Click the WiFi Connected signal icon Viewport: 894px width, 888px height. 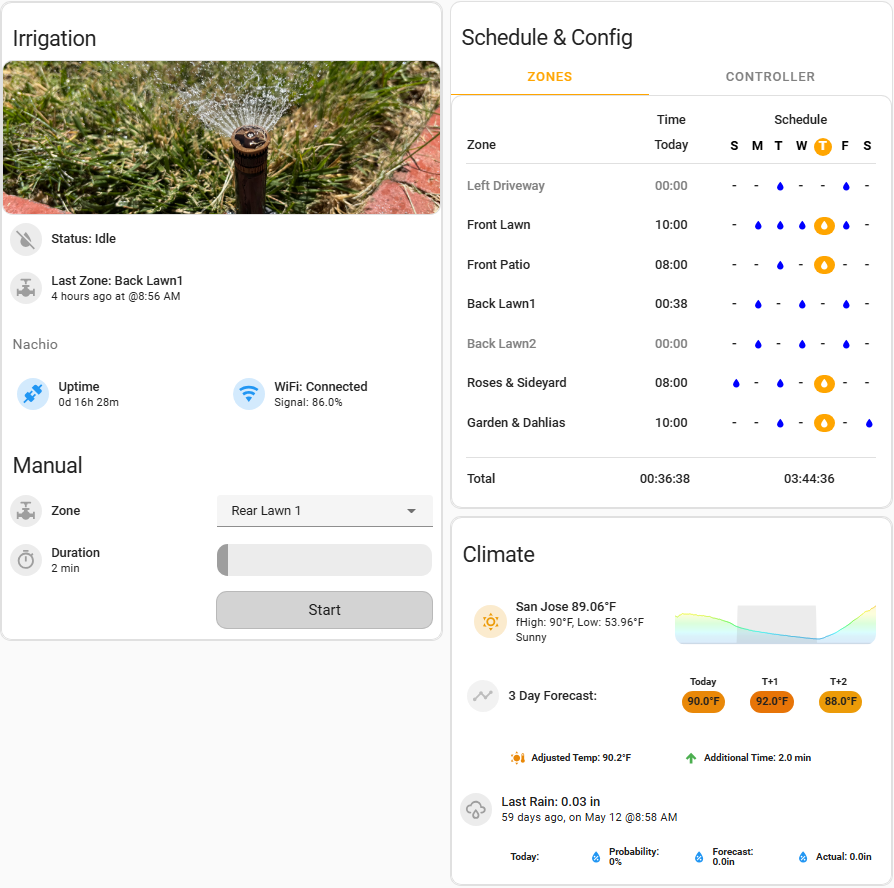tap(249, 394)
